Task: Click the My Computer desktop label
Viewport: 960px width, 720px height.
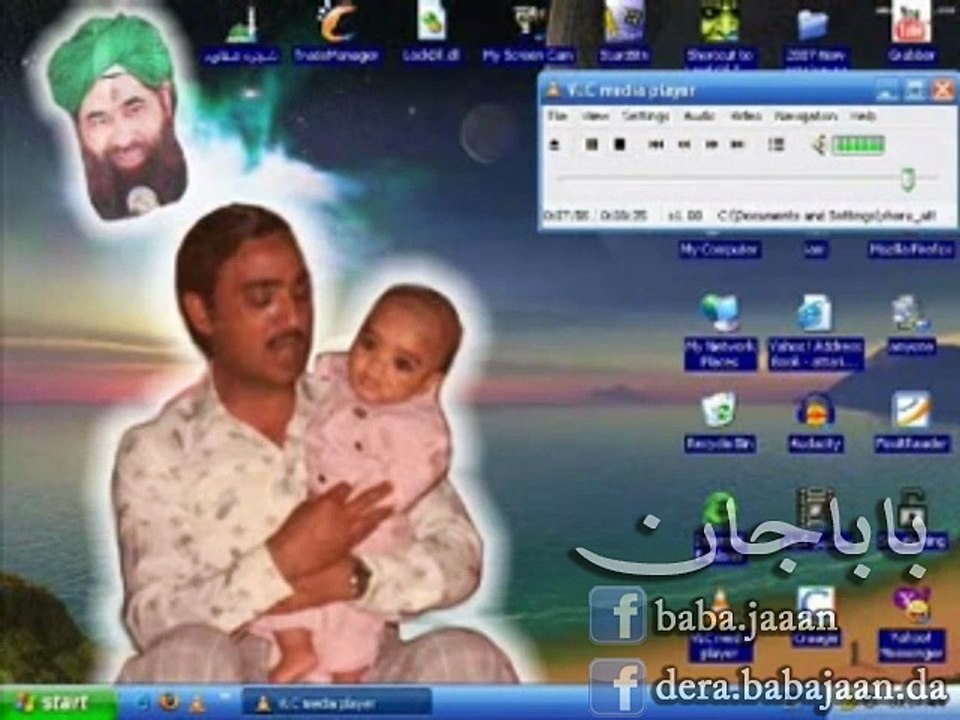Action: point(719,249)
